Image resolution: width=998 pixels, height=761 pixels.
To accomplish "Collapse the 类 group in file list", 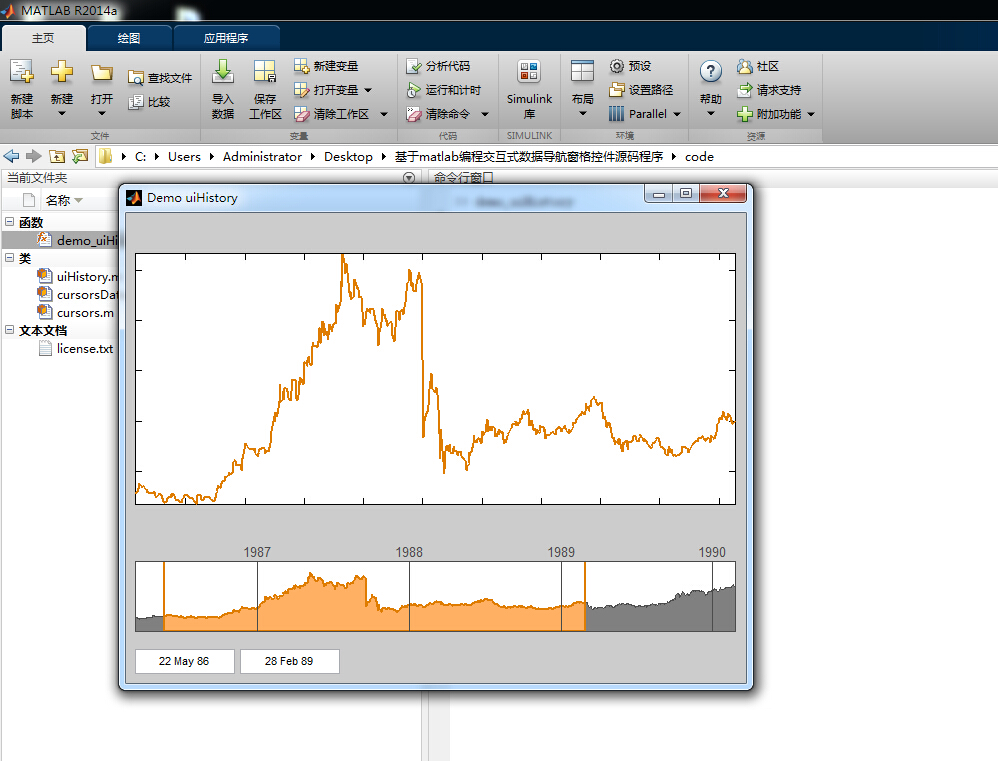I will pyautogui.click(x=10, y=258).
